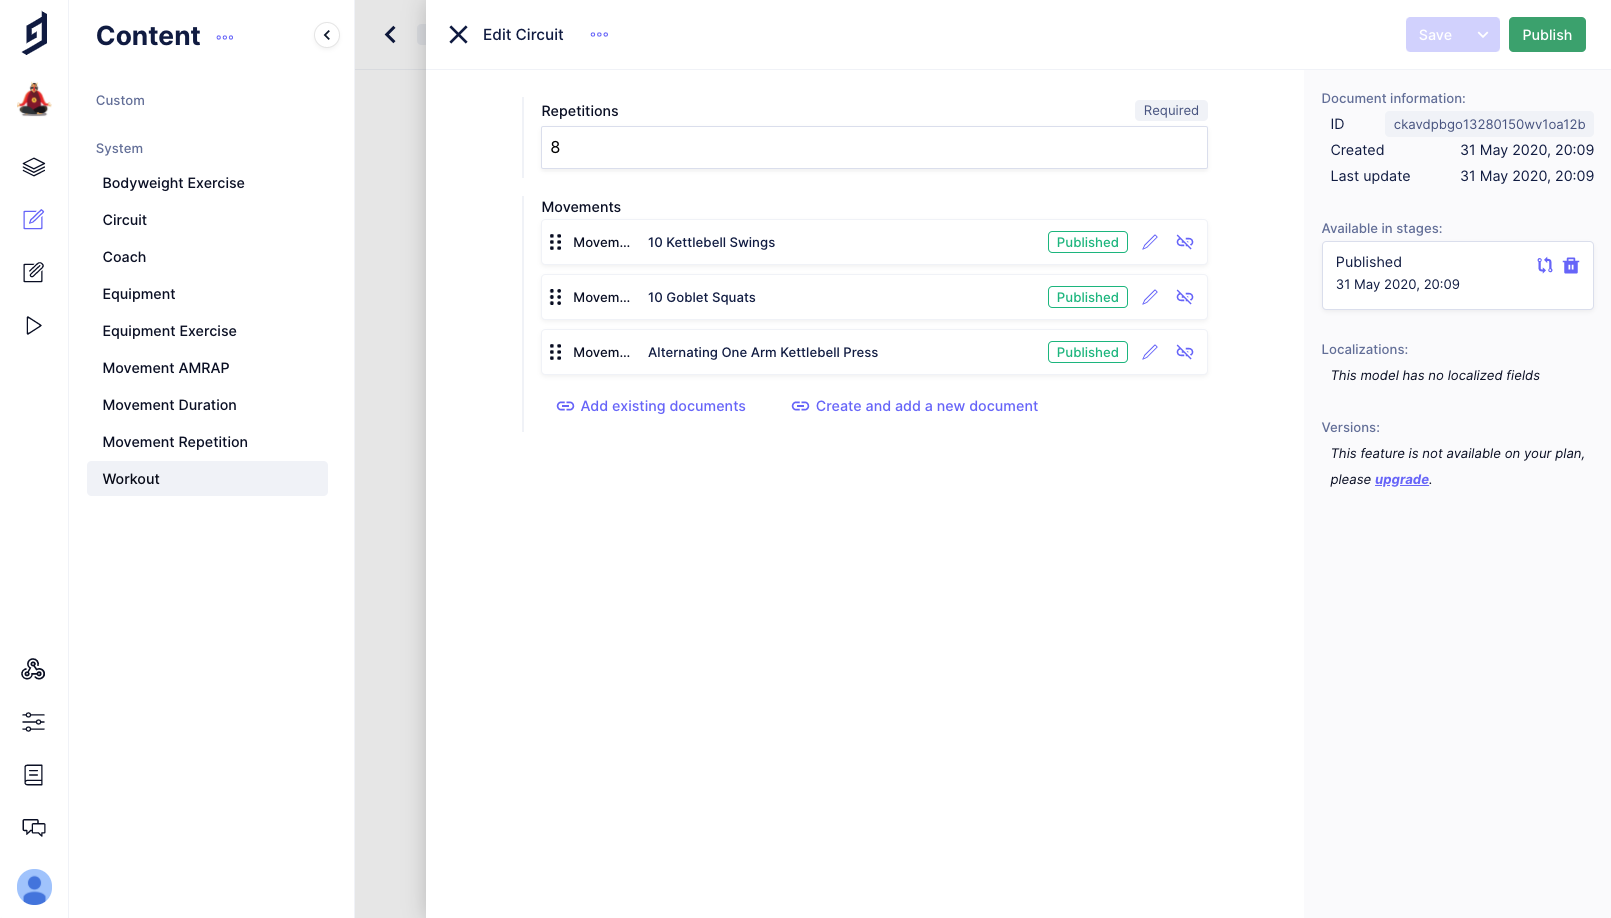Click the sync icon in Published stage
The width and height of the screenshot is (1611, 918).
1545,265
